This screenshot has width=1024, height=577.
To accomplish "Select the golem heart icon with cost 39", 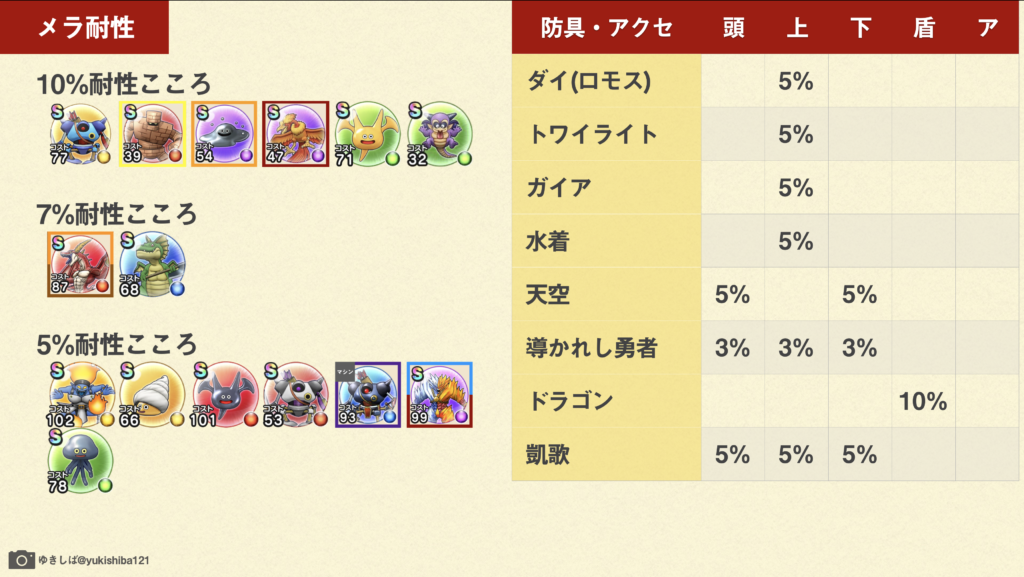I will (152, 134).
